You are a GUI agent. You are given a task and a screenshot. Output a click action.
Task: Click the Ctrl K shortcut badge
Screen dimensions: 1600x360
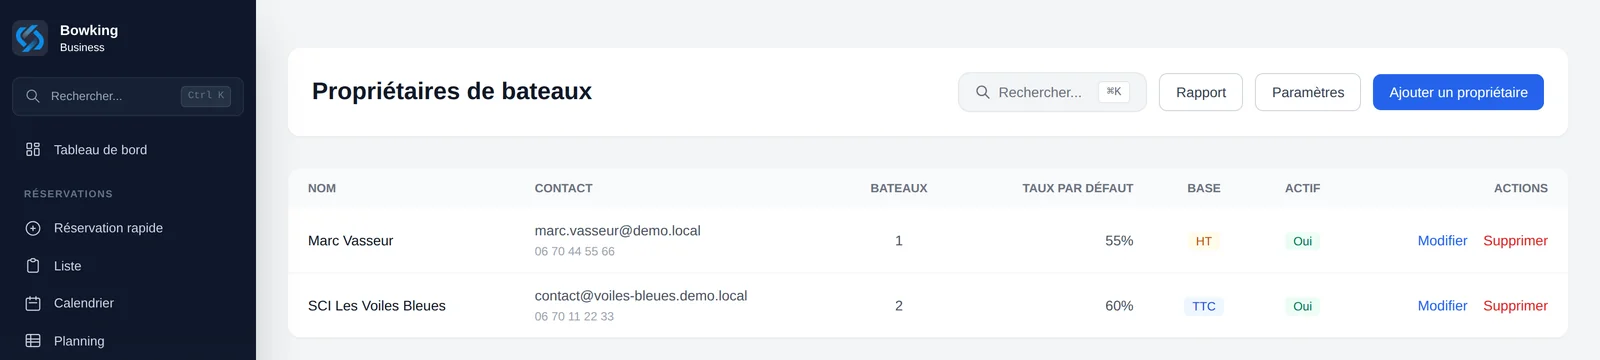tap(206, 96)
